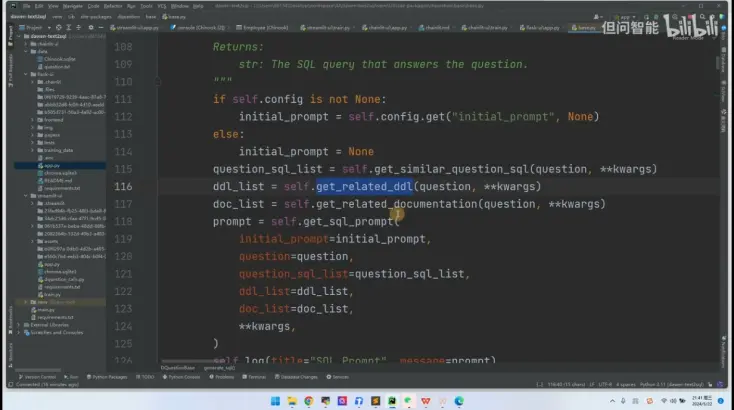Viewport: 734px width, 410px height.
Task: Select main.py in the project tree
Action: click(x=45, y=310)
